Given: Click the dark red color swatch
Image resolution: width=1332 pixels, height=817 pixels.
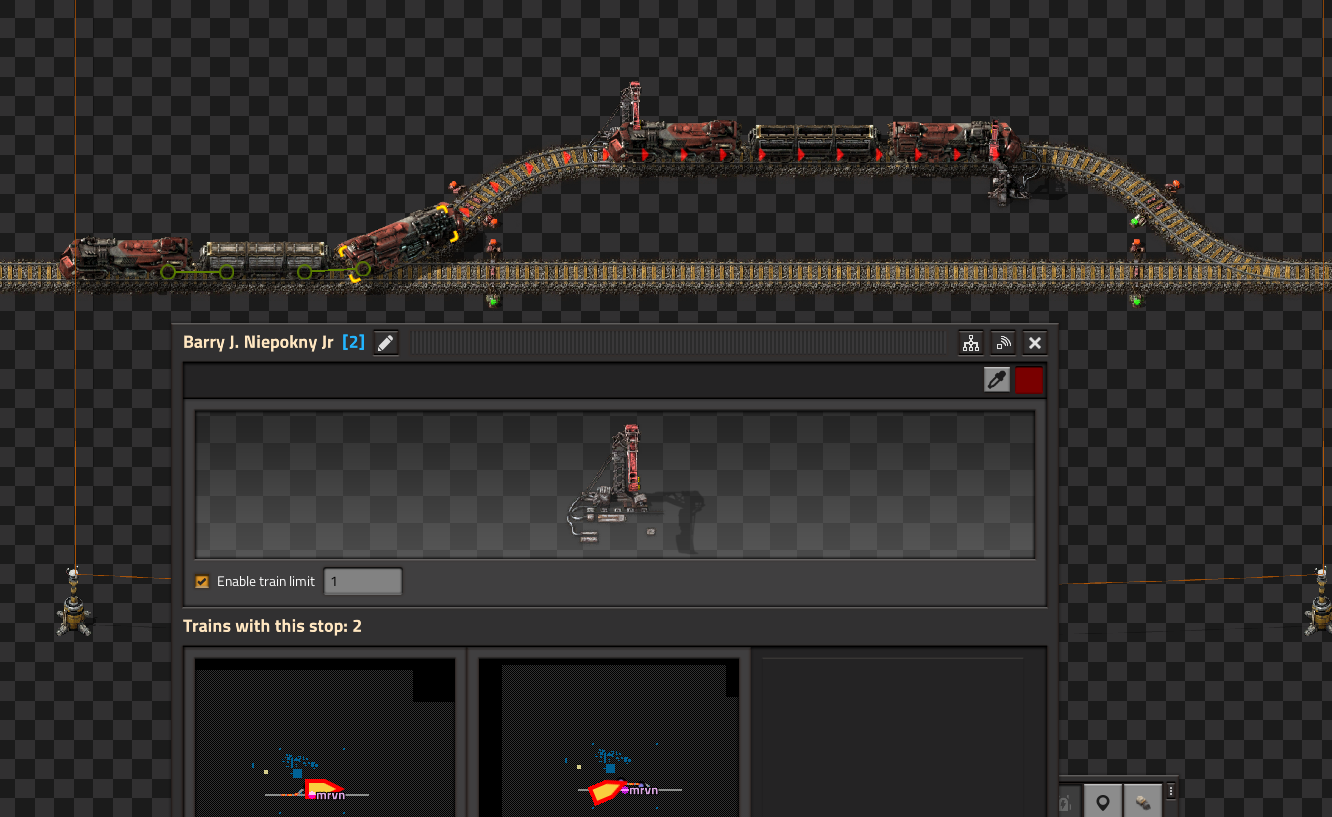Looking at the screenshot, I should (x=1029, y=380).
